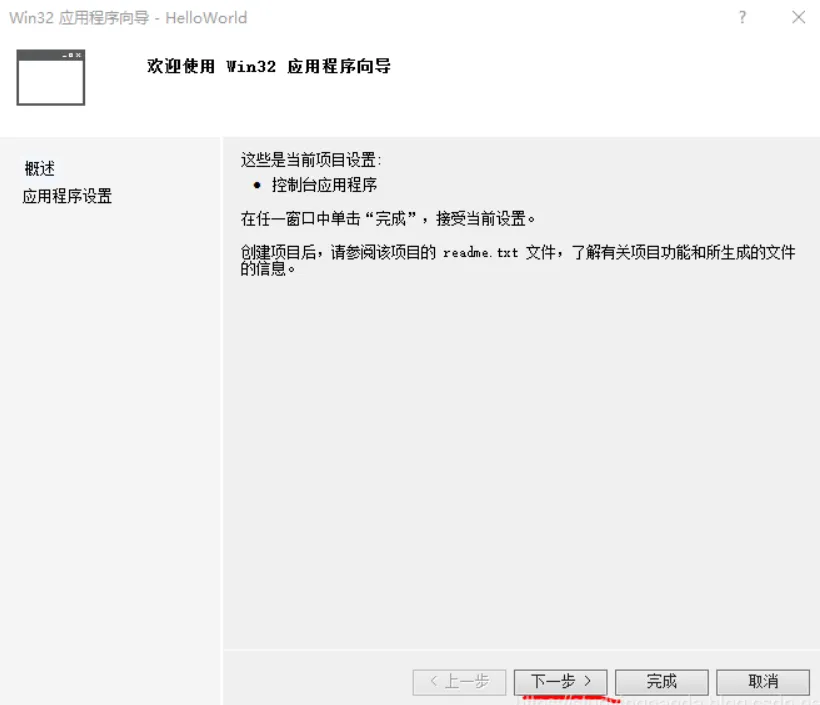Close the Win32 wizard dialog
Screen dimensions: 820x705
coord(799,17)
